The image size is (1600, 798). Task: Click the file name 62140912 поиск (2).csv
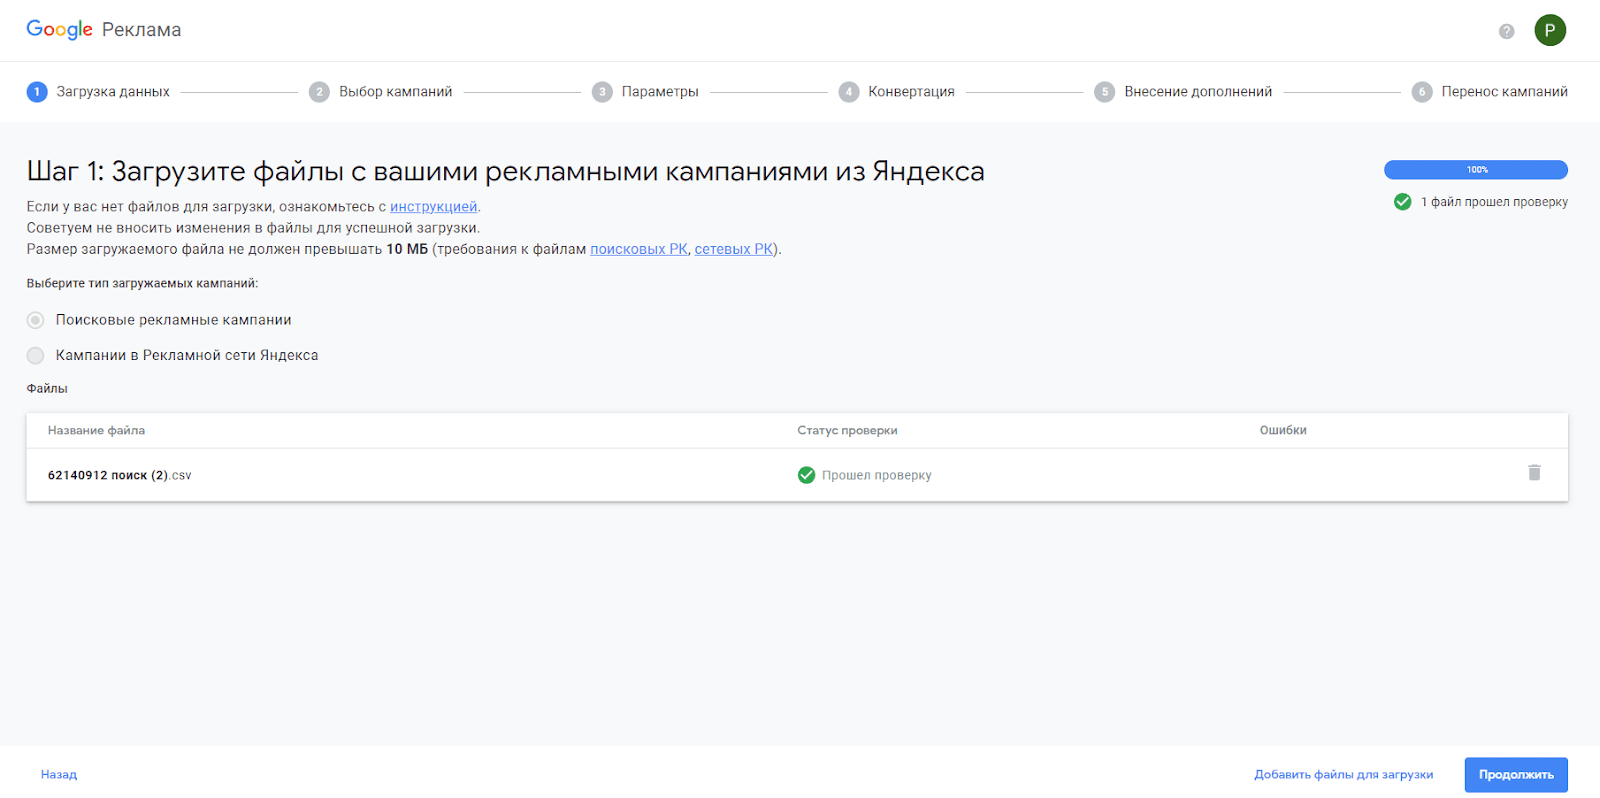[x=119, y=476]
